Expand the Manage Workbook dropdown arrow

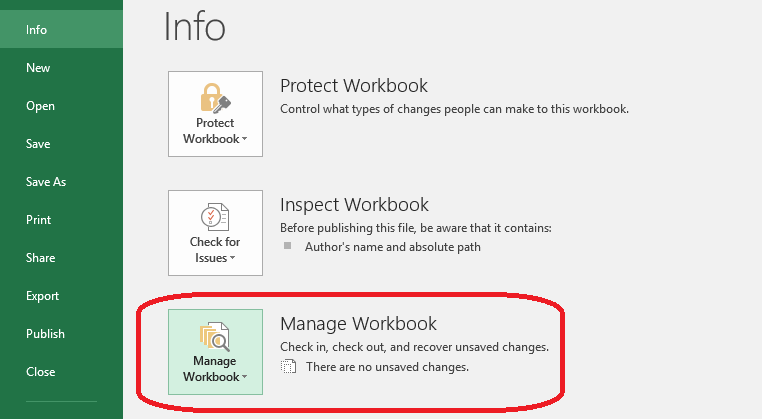[x=244, y=378]
